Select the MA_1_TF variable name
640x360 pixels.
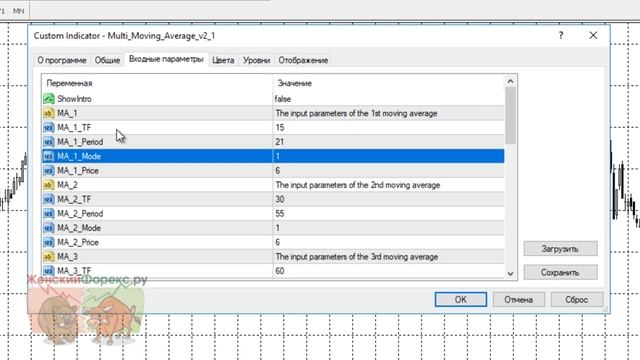pos(74,127)
